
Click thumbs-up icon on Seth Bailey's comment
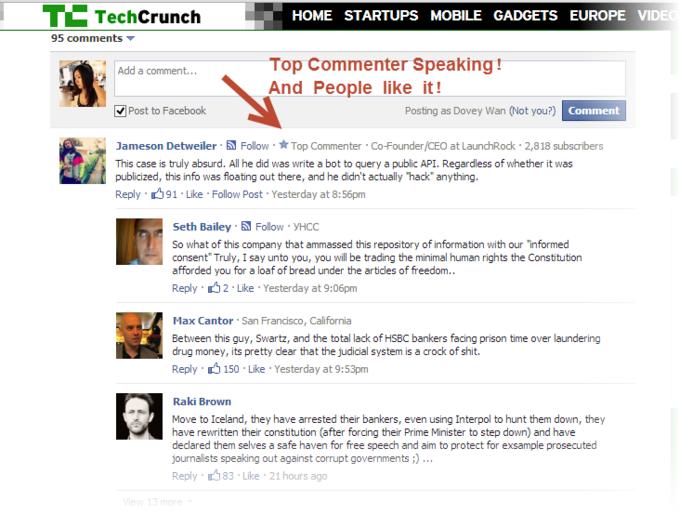[x=214, y=288]
